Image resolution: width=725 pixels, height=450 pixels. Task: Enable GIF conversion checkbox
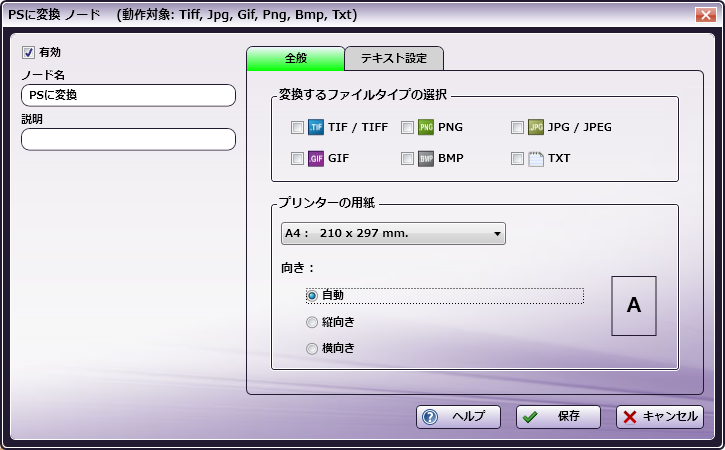coord(297,159)
